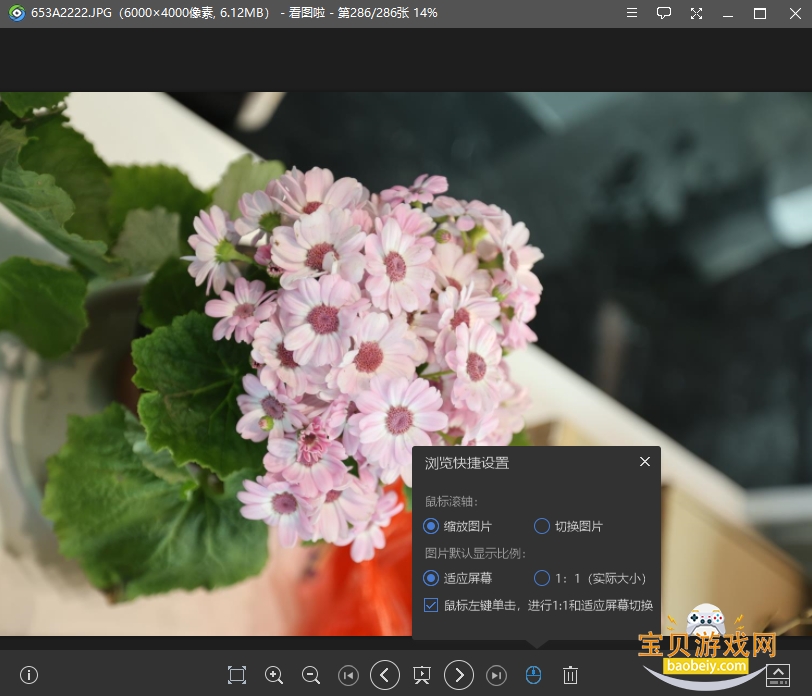
Task: Click the fit-to-window toolbar icon
Action: click(x=237, y=675)
